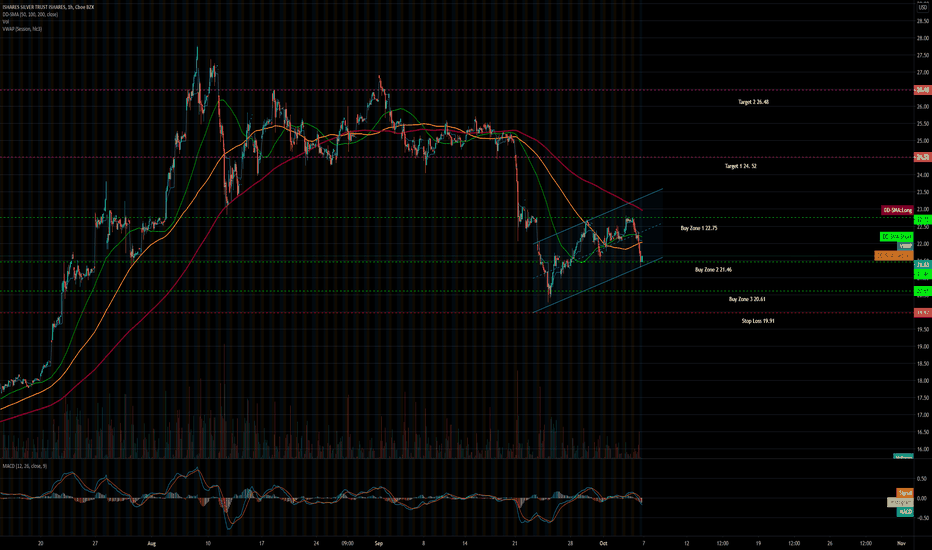This screenshot has width=932, height=550.
Task: Click the teal MACD value label
Action: [x=905, y=512]
